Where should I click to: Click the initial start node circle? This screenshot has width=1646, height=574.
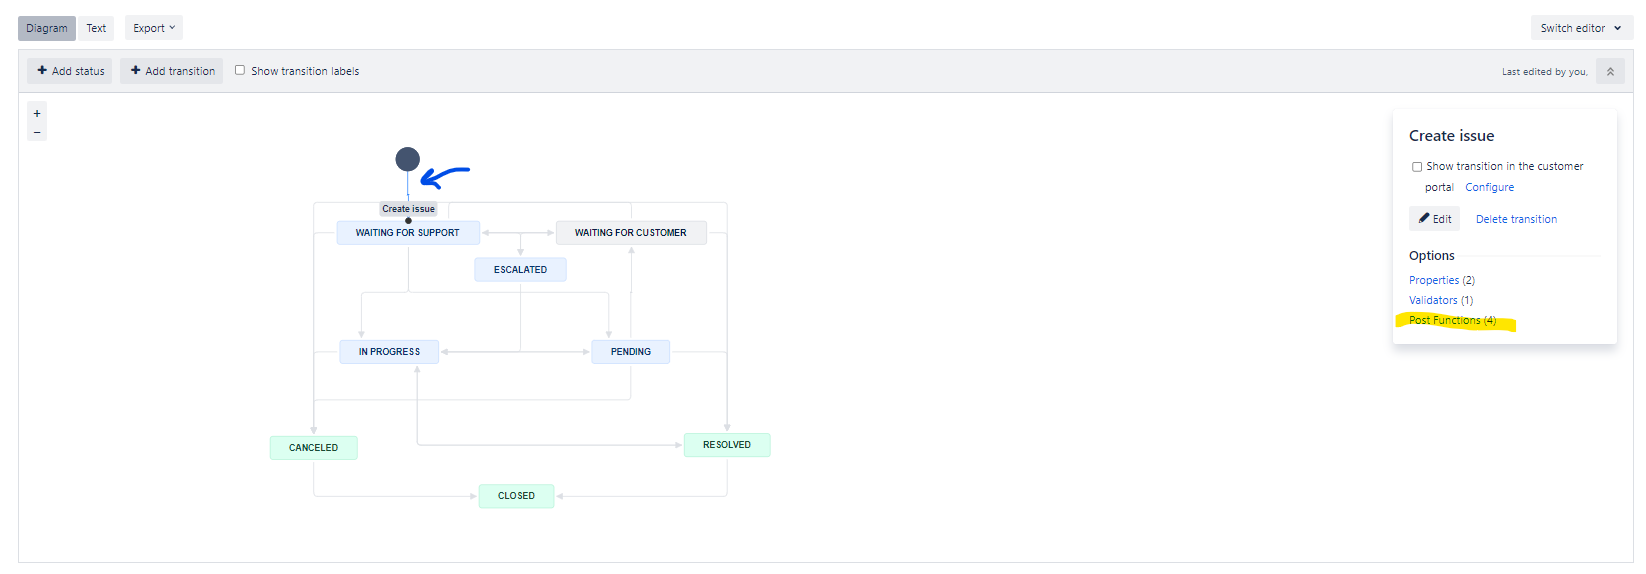(x=408, y=159)
